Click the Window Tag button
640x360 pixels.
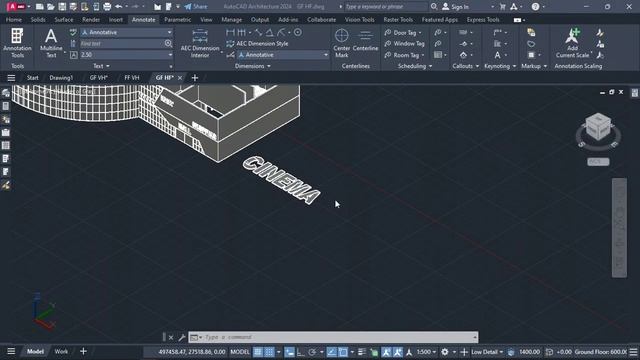[404, 43]
